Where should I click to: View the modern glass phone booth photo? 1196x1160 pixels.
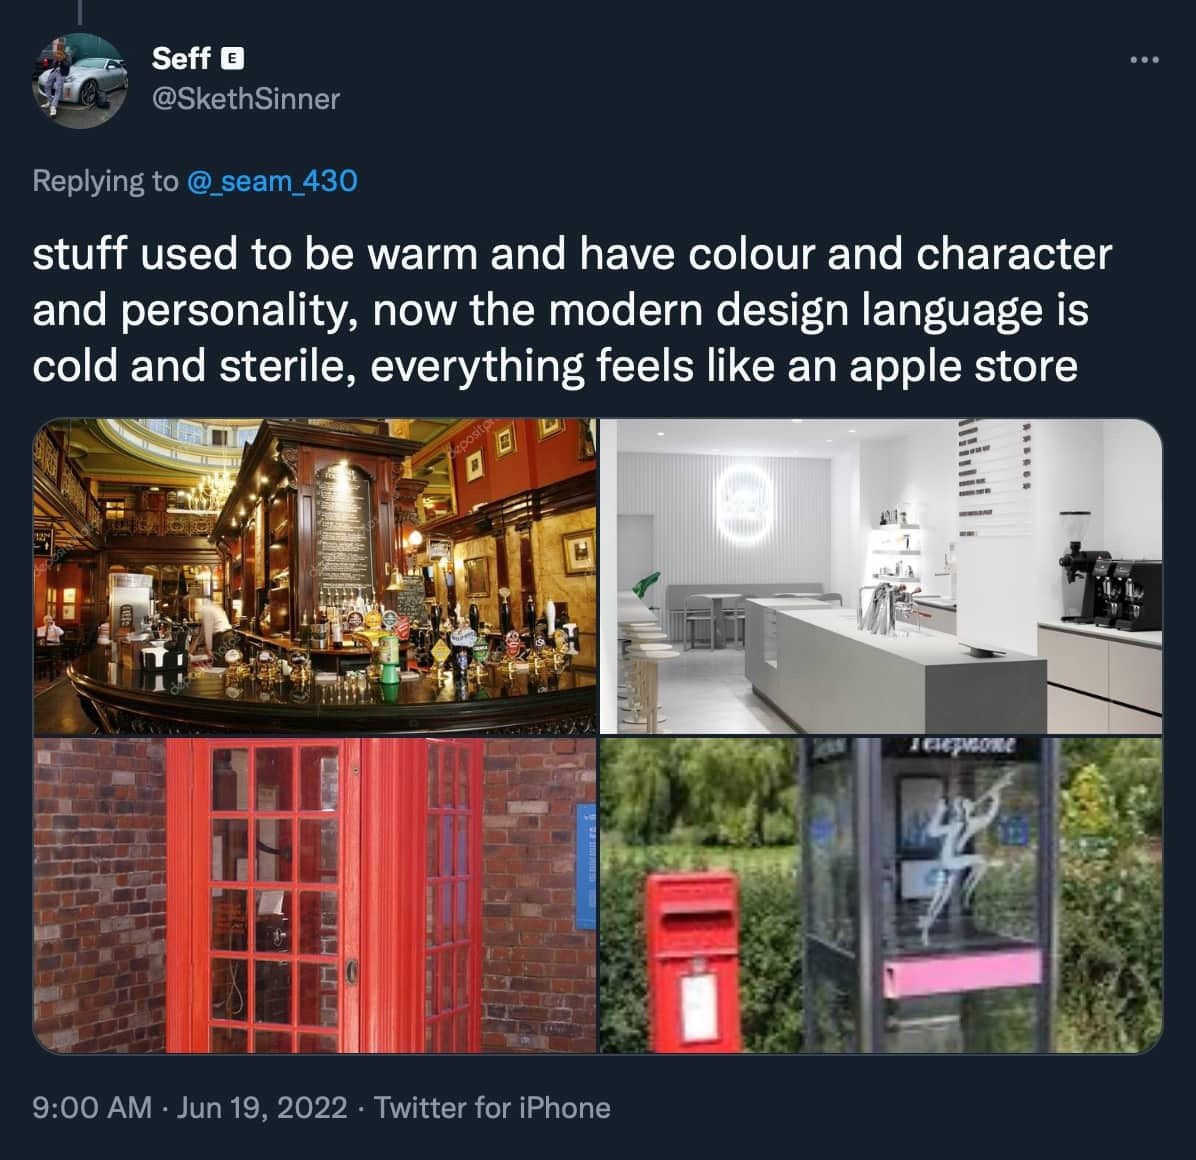pos(881,895)
